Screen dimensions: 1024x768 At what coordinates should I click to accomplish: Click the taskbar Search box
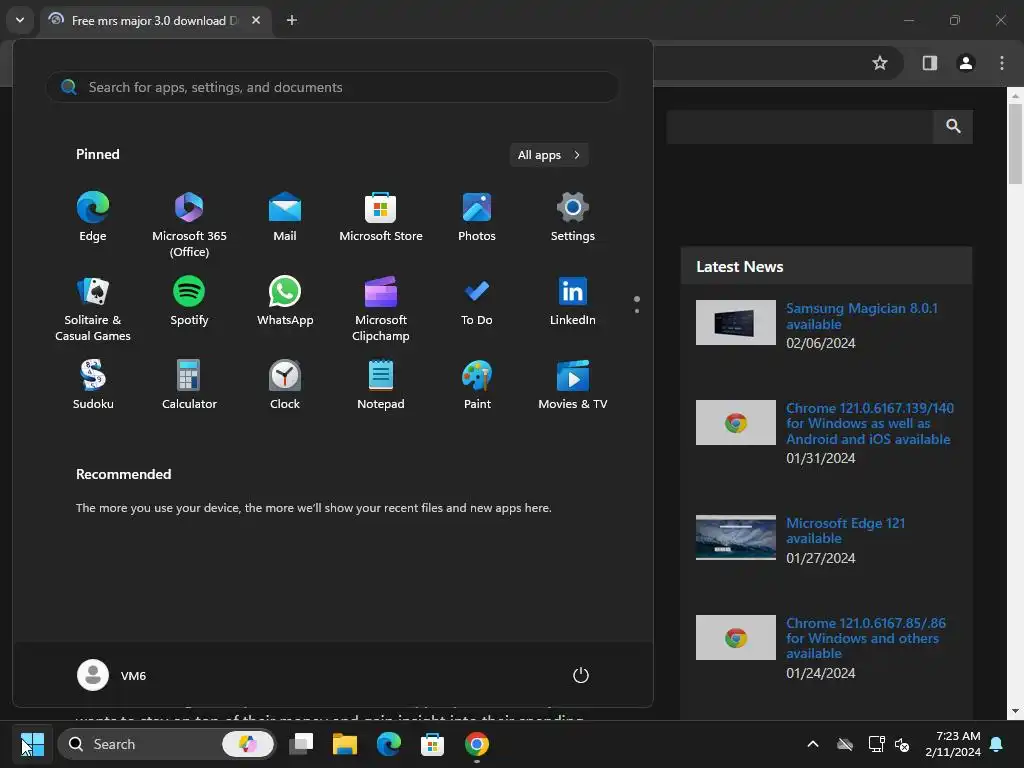coord(167,744)
